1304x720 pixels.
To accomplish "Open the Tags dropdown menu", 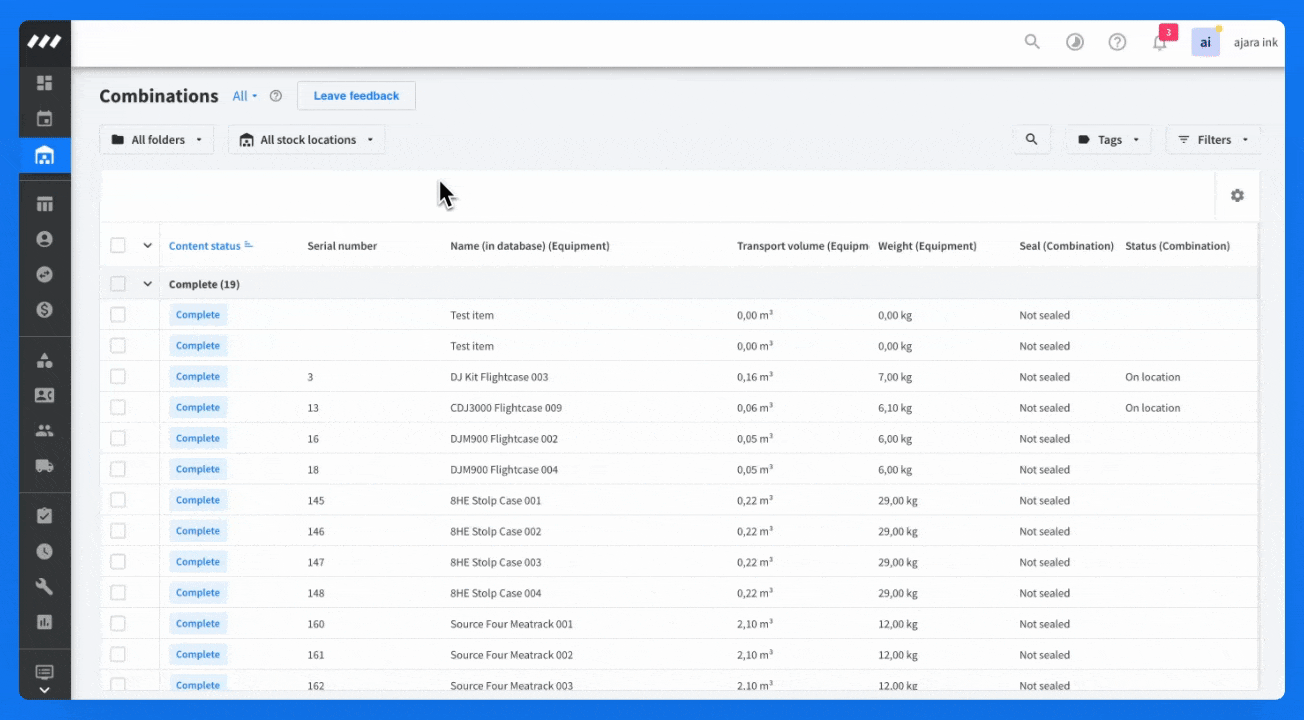I will click(x=1108, y=140).
